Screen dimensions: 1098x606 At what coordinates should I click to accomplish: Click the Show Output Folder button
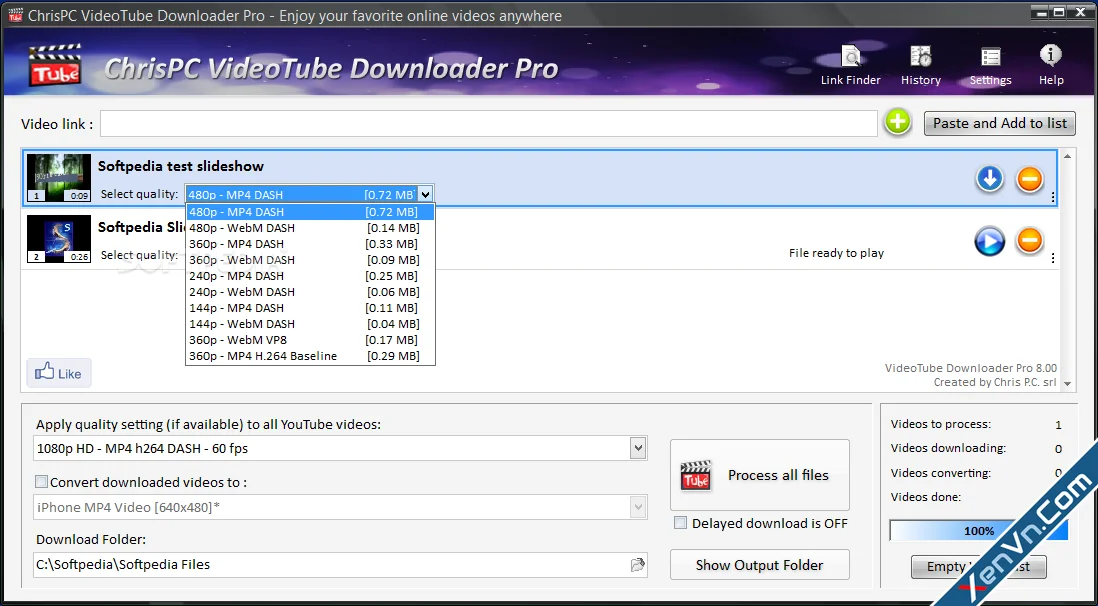pyautogui.click(x=759, y=565)
